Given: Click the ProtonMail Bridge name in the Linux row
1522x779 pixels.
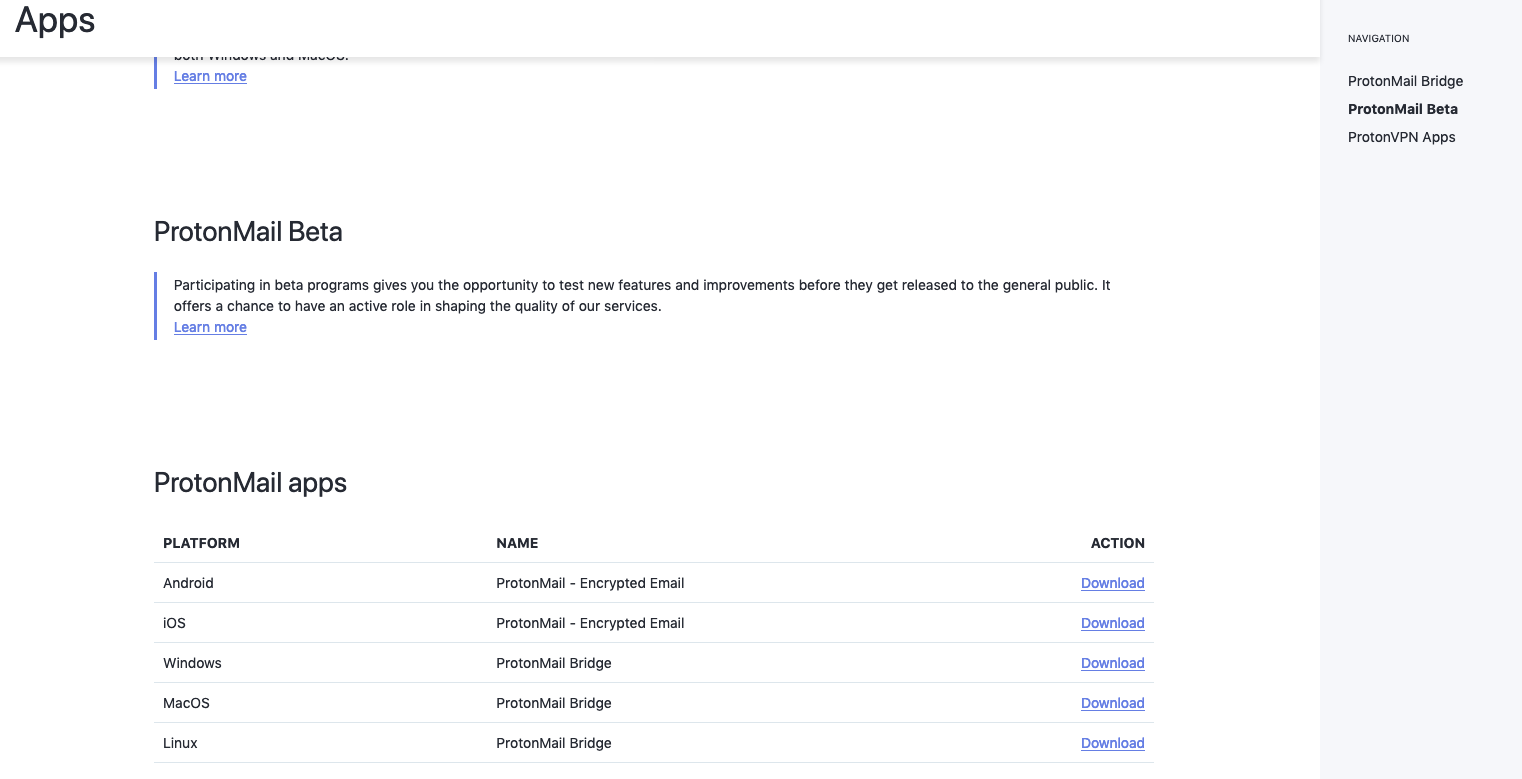Looking at the screenshot, I should (554, 743).
